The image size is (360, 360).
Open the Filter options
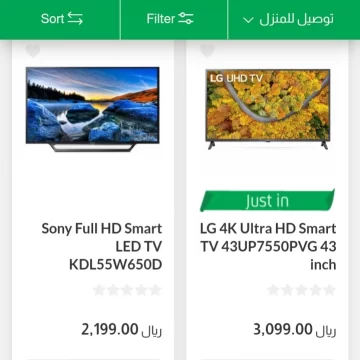tap(170, 18)
